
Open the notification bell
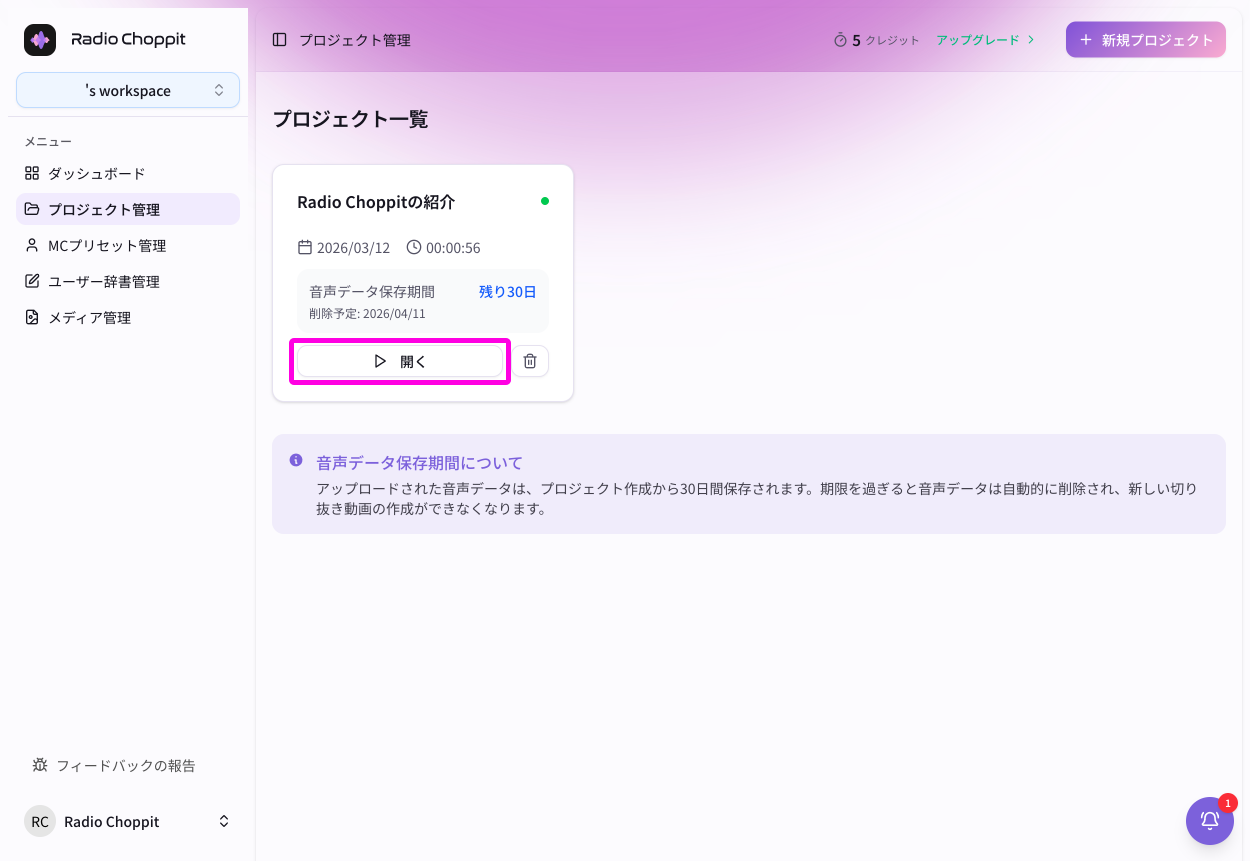[1209, 821]
